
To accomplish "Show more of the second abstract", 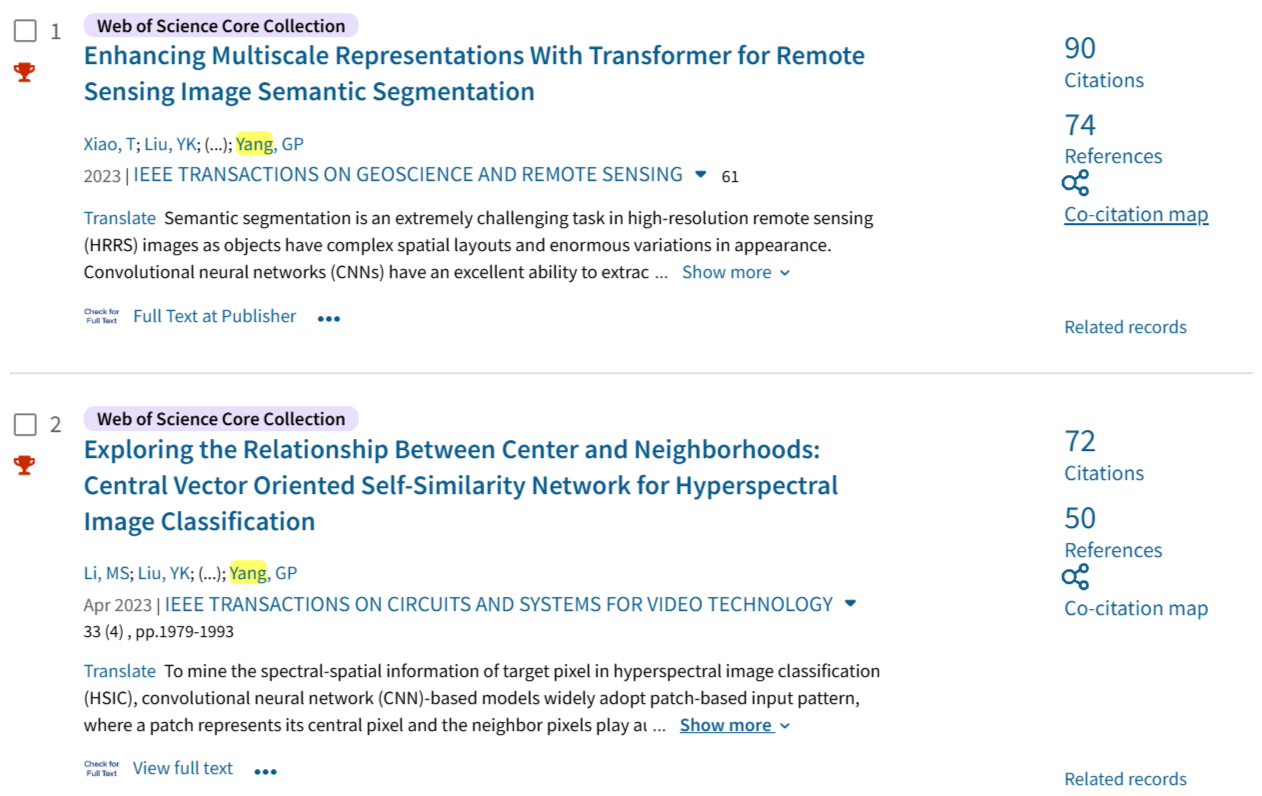I will pyautogui.click(x=734, y=725).
